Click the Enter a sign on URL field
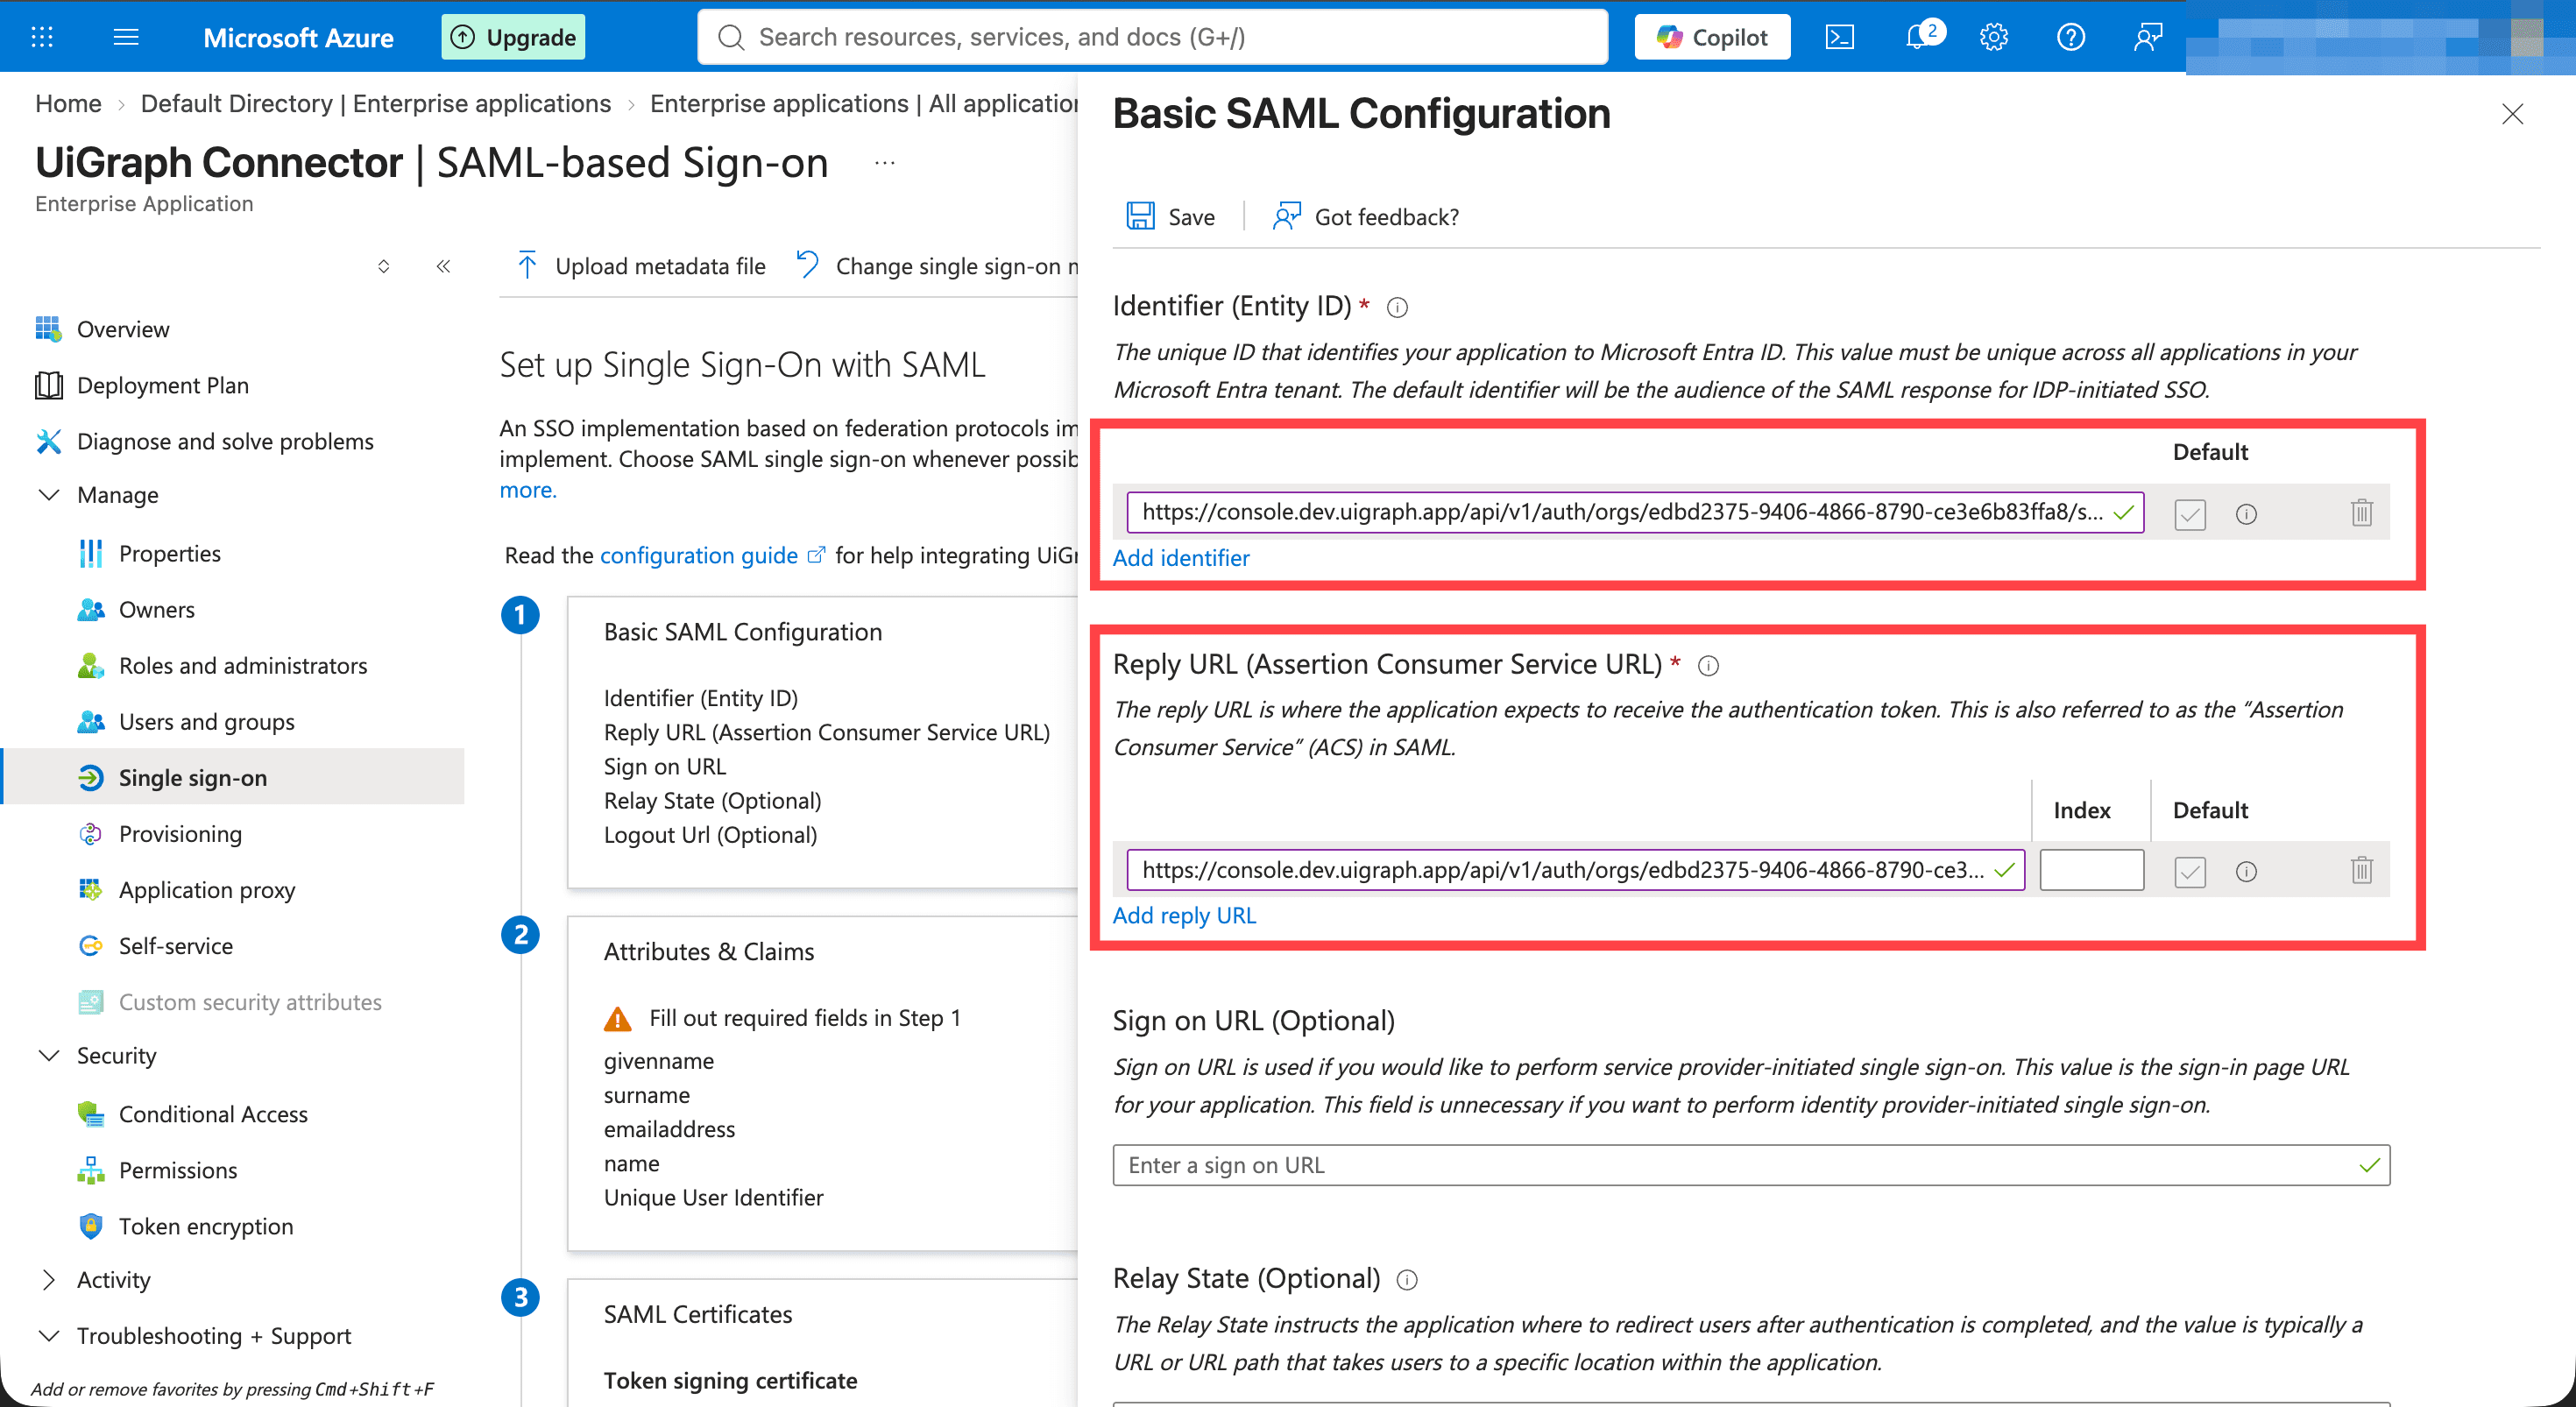Image resolution: width=2576 pixels, height=1407 pixels. [1751, 1165]
